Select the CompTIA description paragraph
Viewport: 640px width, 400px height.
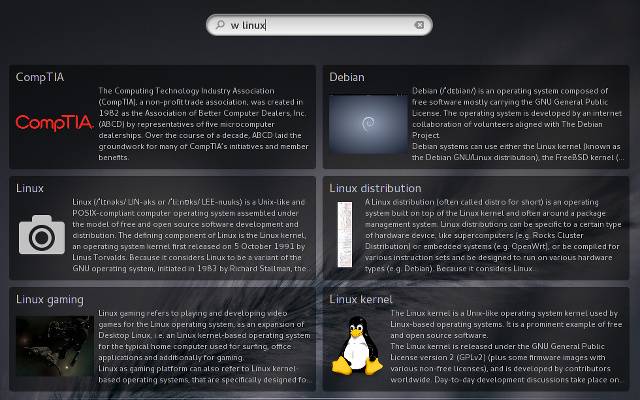click(203, 124)
